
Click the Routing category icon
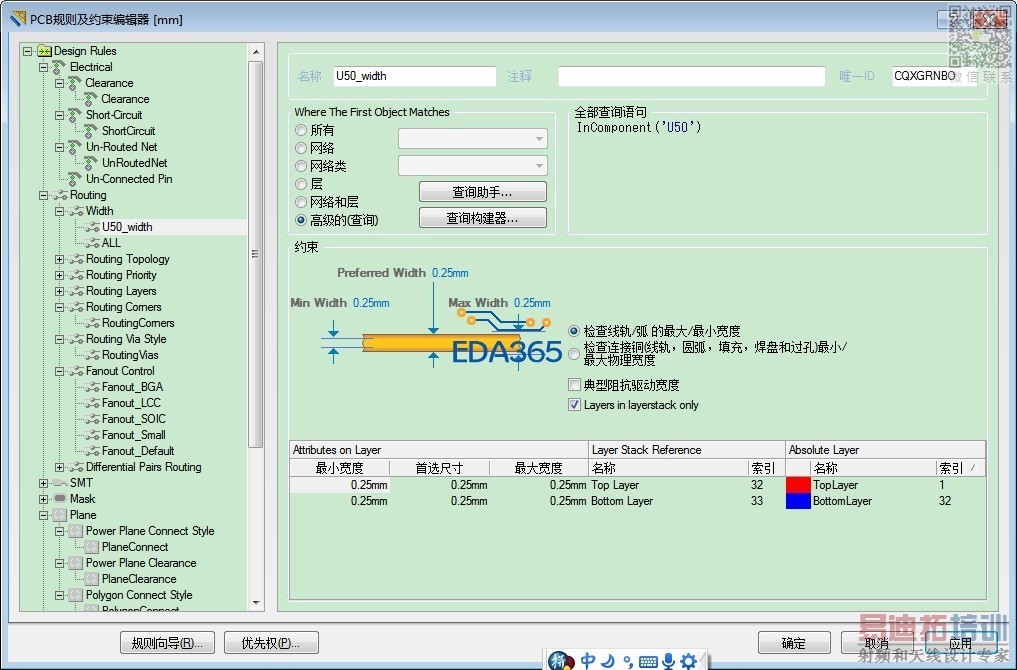[x=60, y=195]
